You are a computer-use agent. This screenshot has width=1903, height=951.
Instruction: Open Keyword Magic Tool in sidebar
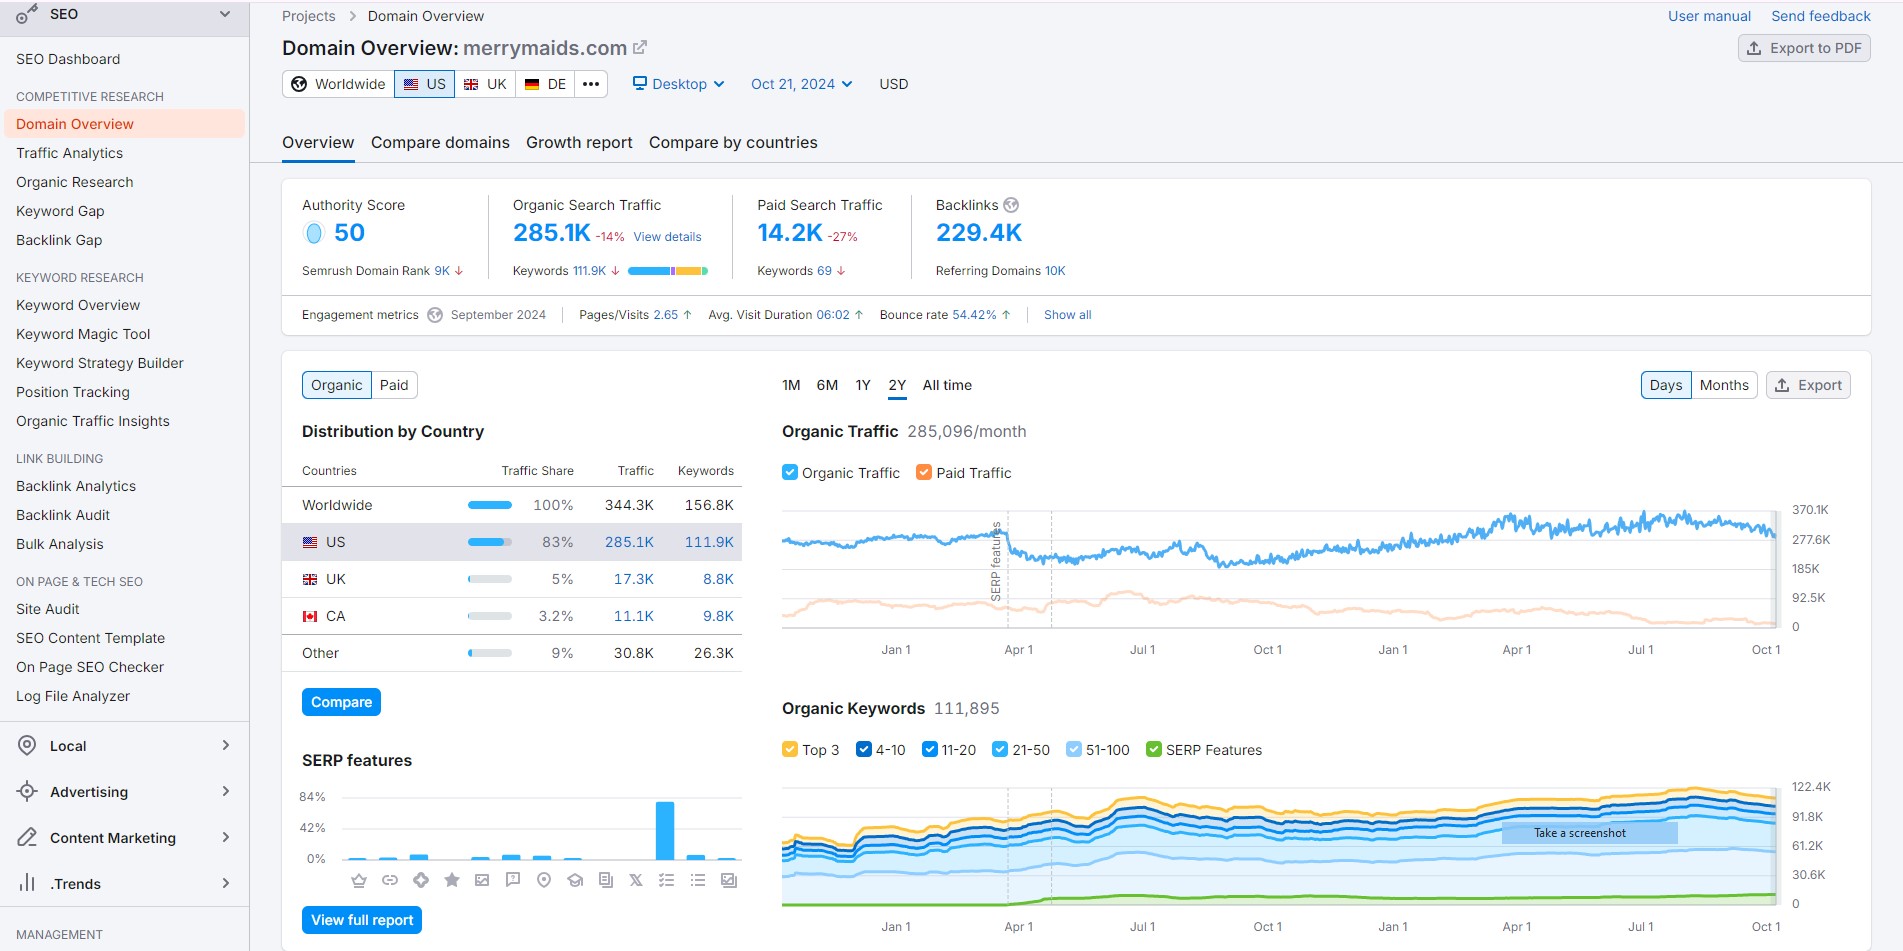point(83,334)
